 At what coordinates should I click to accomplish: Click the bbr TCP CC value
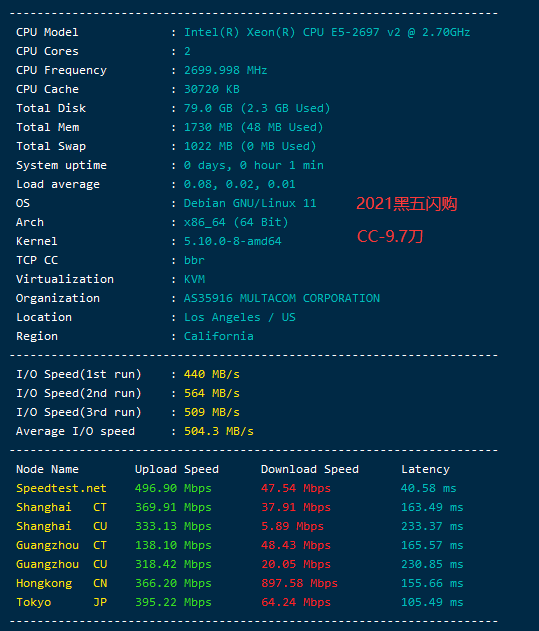(x=194, y=260)
